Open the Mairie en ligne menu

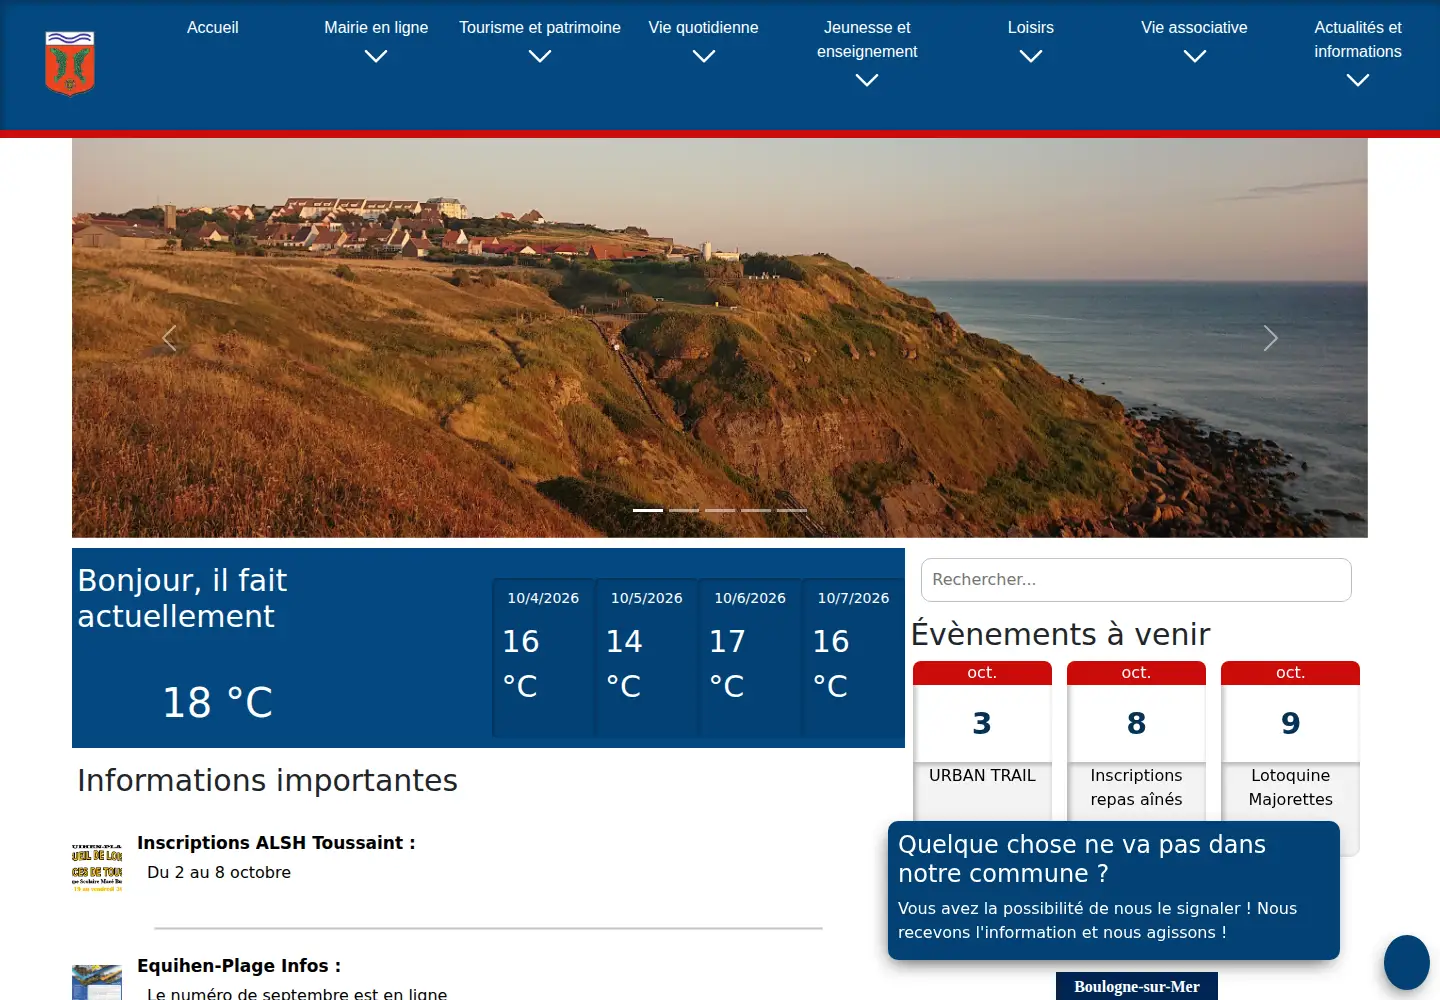tap(376, 28)
